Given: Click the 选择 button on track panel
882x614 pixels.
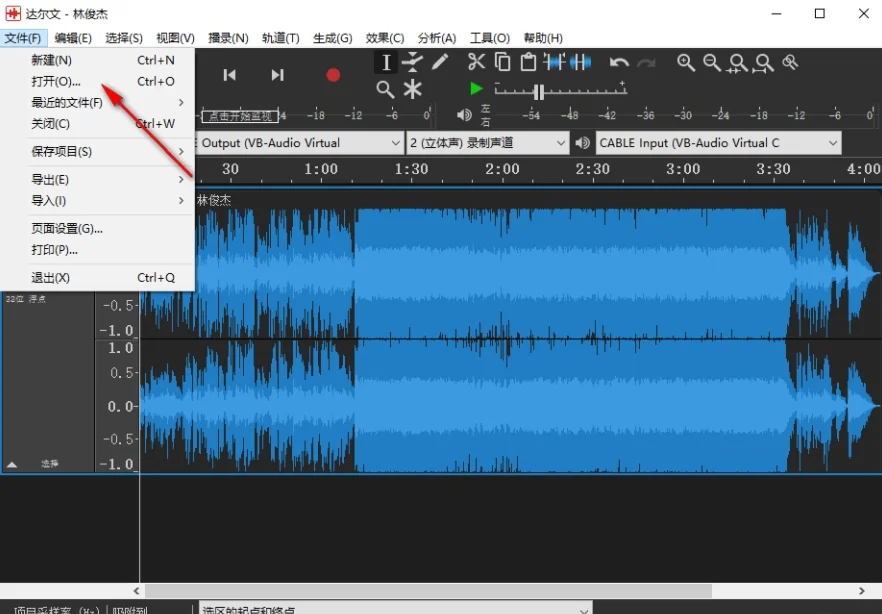Looking at the screenshot, I should point(50,464).
